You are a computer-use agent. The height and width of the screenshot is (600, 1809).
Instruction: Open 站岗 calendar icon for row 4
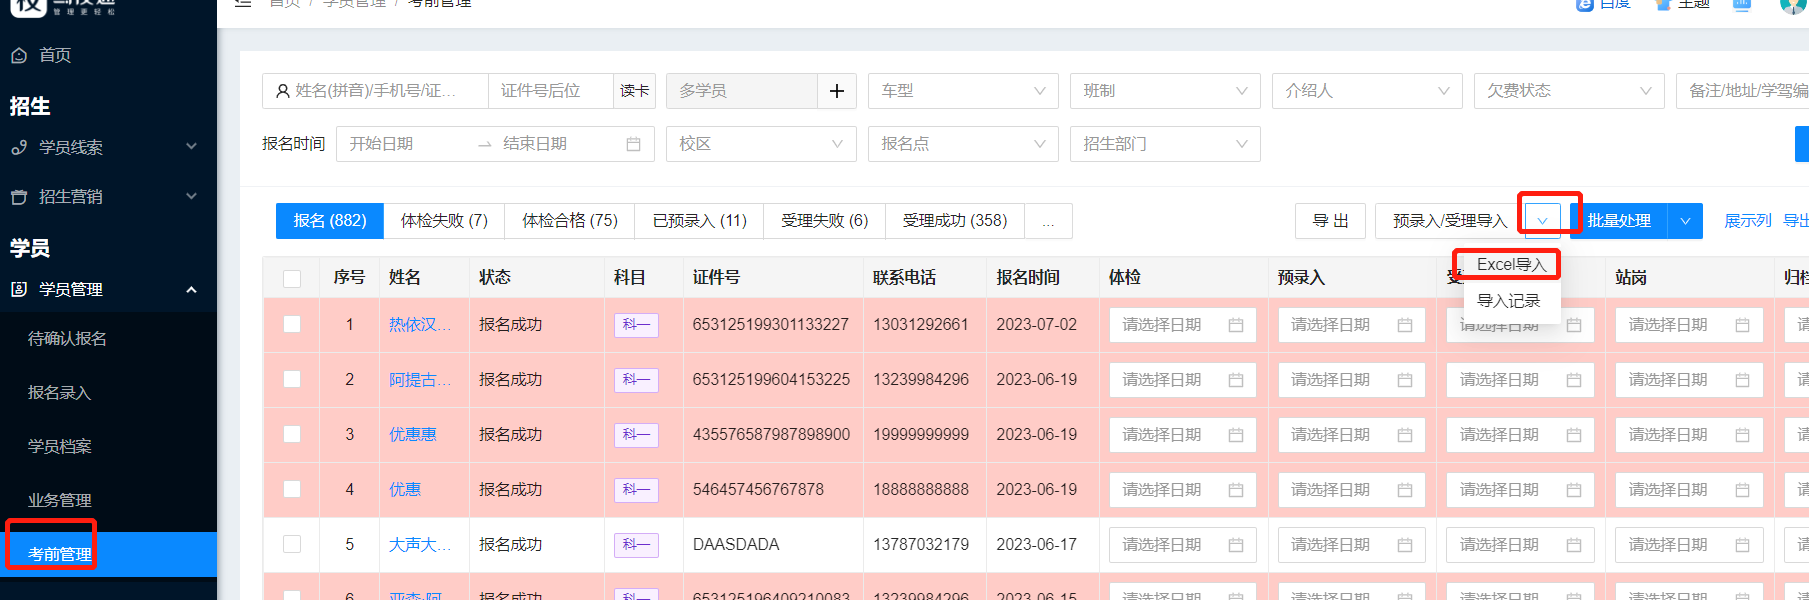click(x=1743, y=490)
